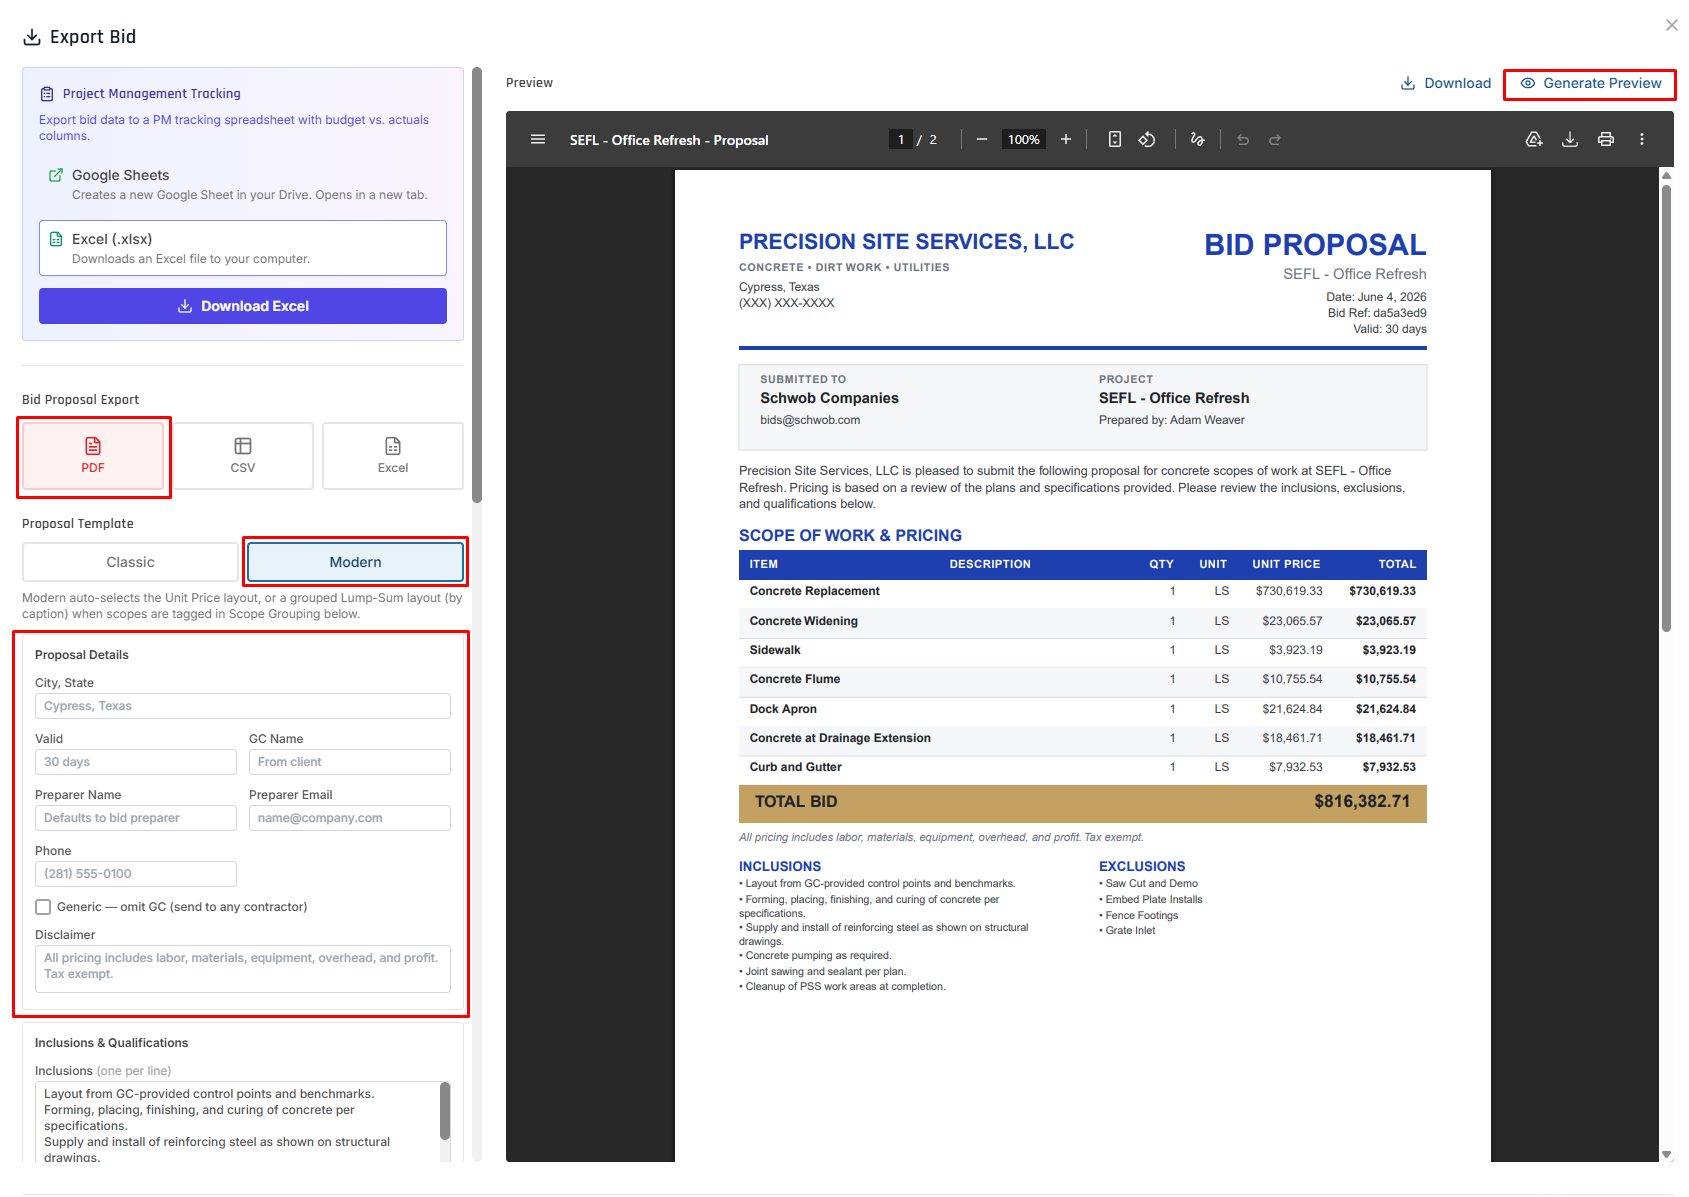Screen dimensions: 1689x1197
Task: Click the redo icon in PDF toolbar
Action: pos(1275,139)
